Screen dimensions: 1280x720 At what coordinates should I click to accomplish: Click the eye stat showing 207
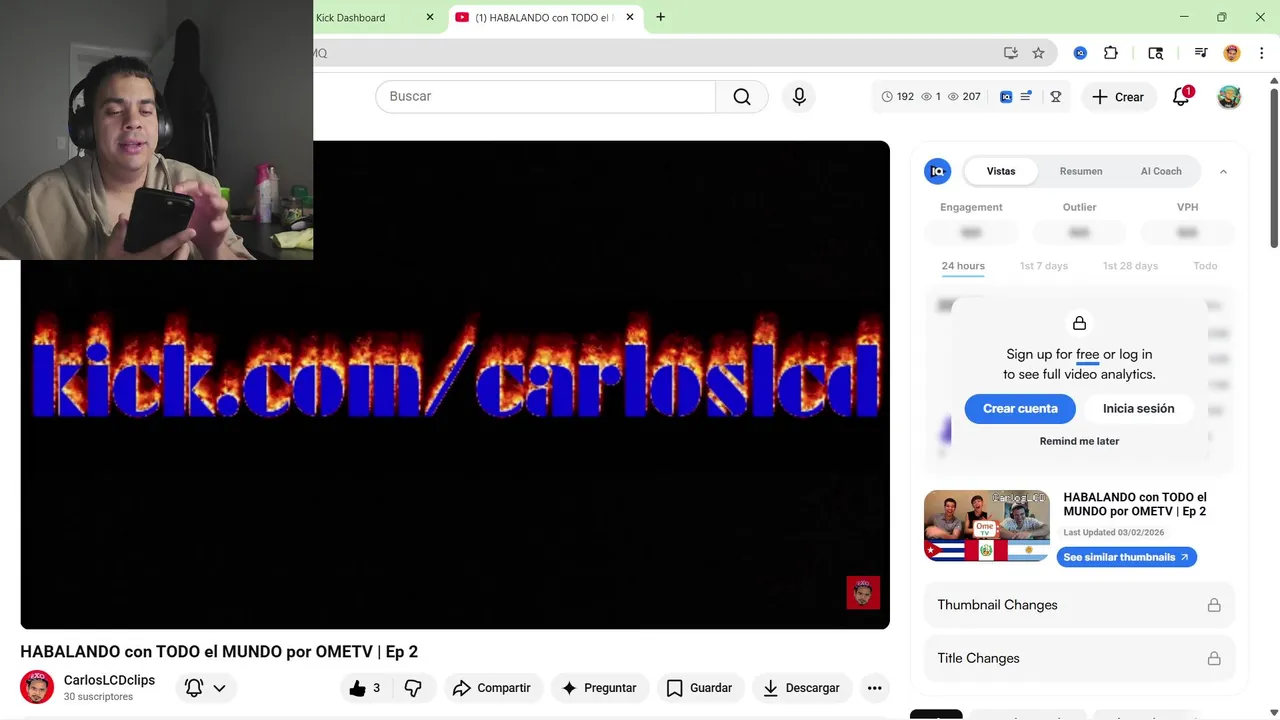click(964, 97)
